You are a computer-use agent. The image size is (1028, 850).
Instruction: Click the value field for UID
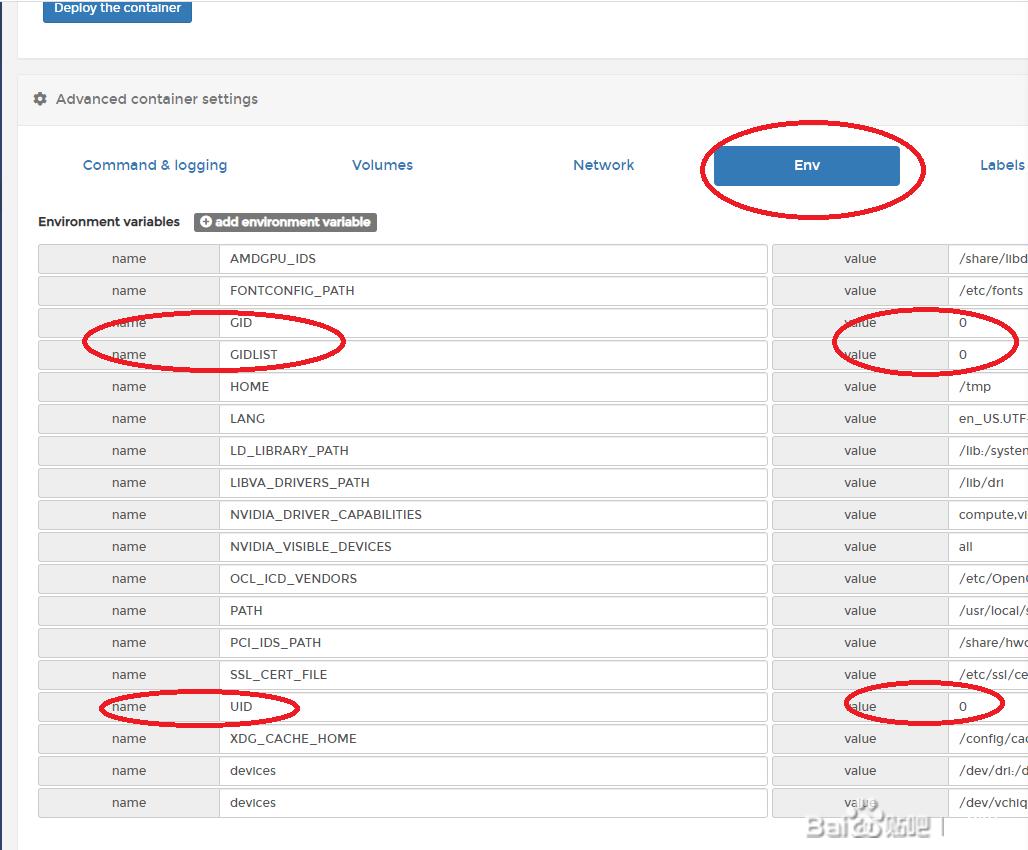pyautogui.click(x=988, y=707)
